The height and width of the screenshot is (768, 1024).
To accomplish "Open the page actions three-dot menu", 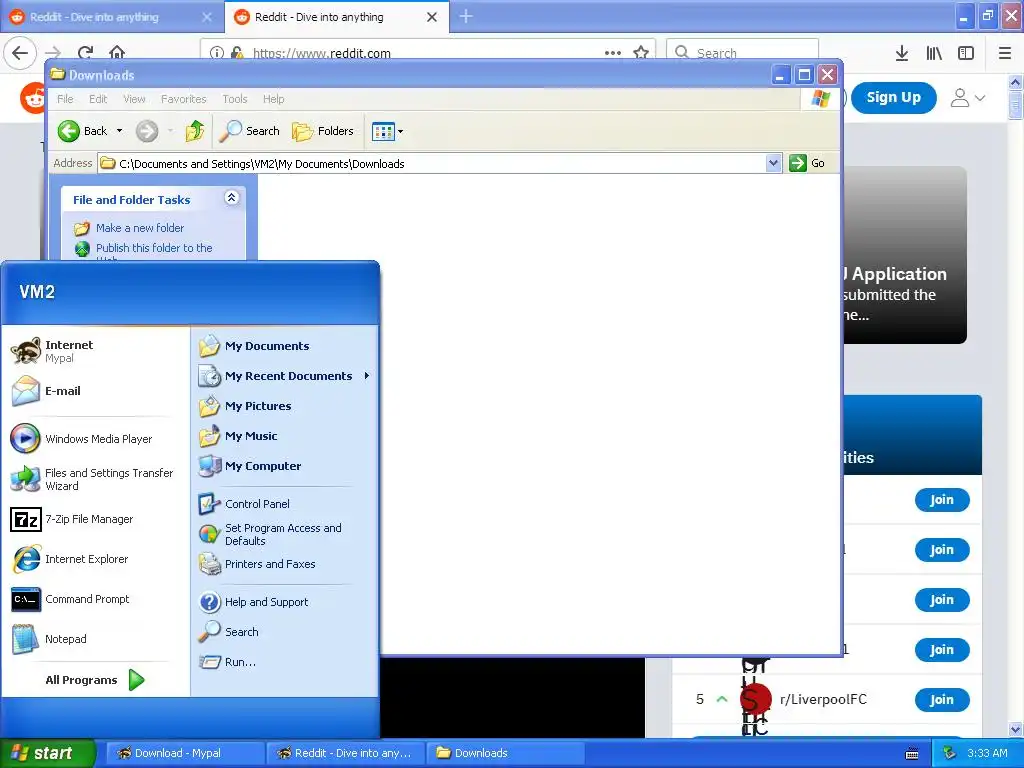I will [613, 53].
